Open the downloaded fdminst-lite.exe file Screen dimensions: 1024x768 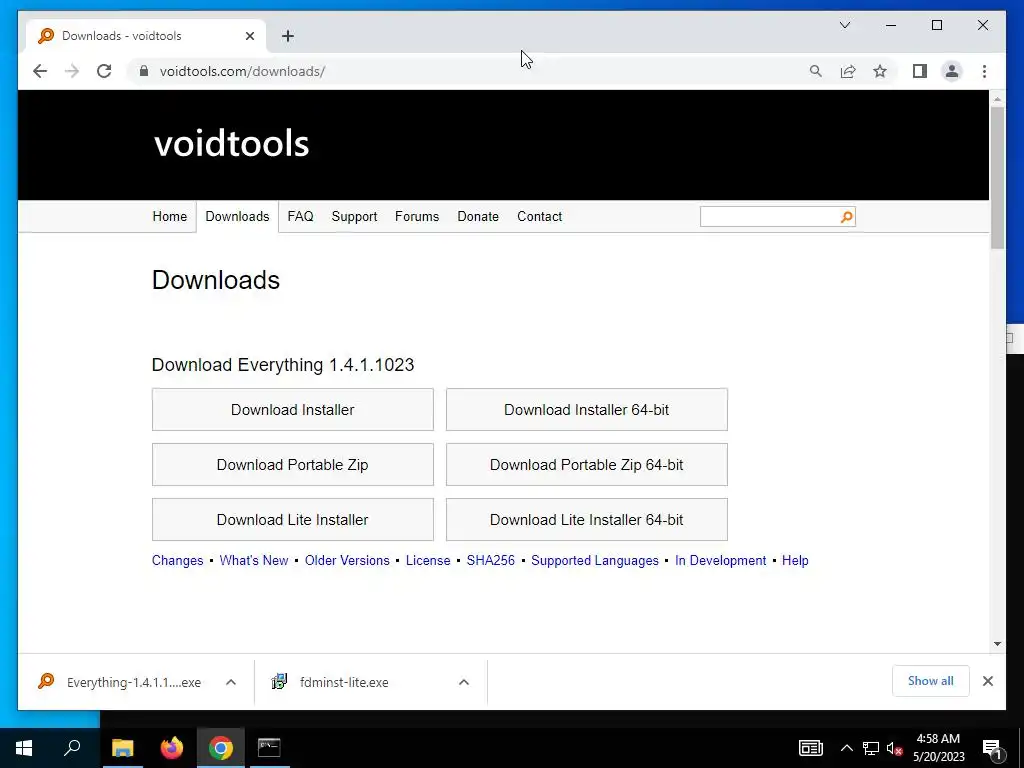click(330, 682)
